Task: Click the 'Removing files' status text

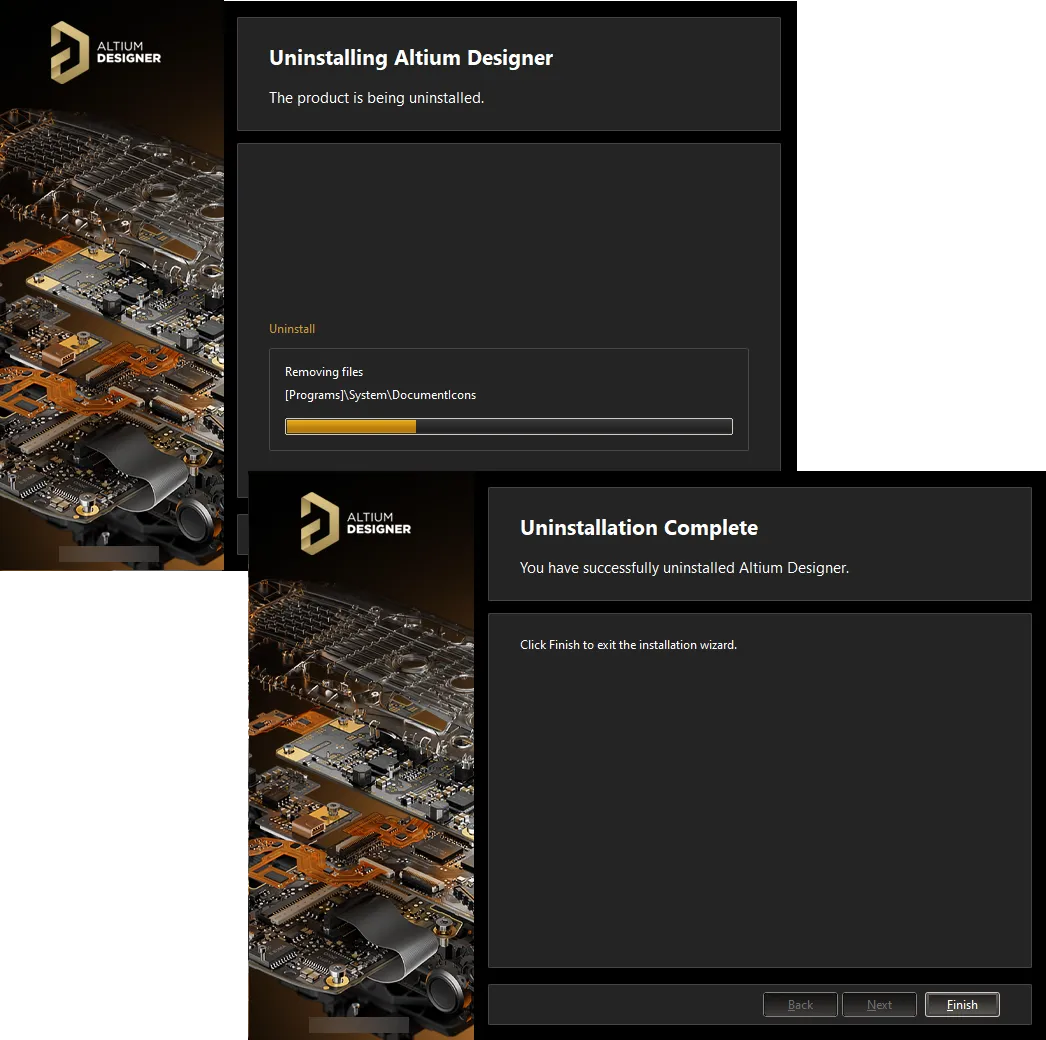Action: click(x=324, y=372)
